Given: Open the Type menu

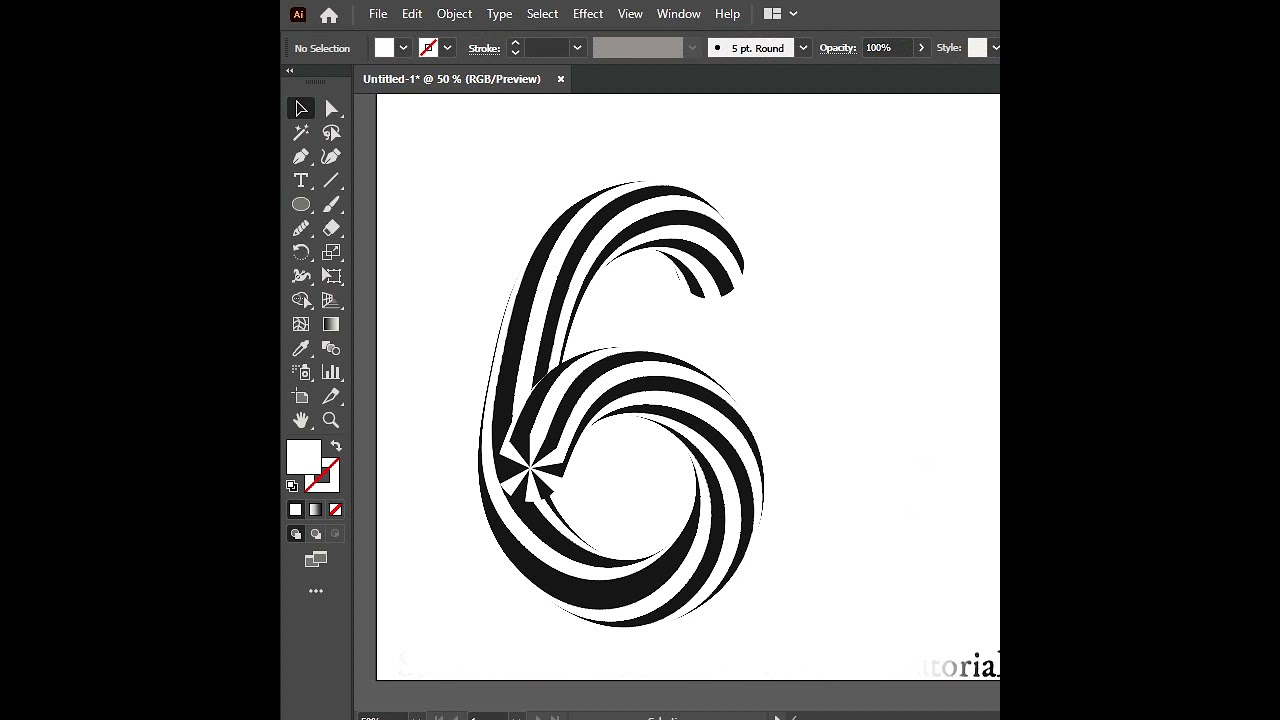Looking at the screenshot, I should click(499, 14).
